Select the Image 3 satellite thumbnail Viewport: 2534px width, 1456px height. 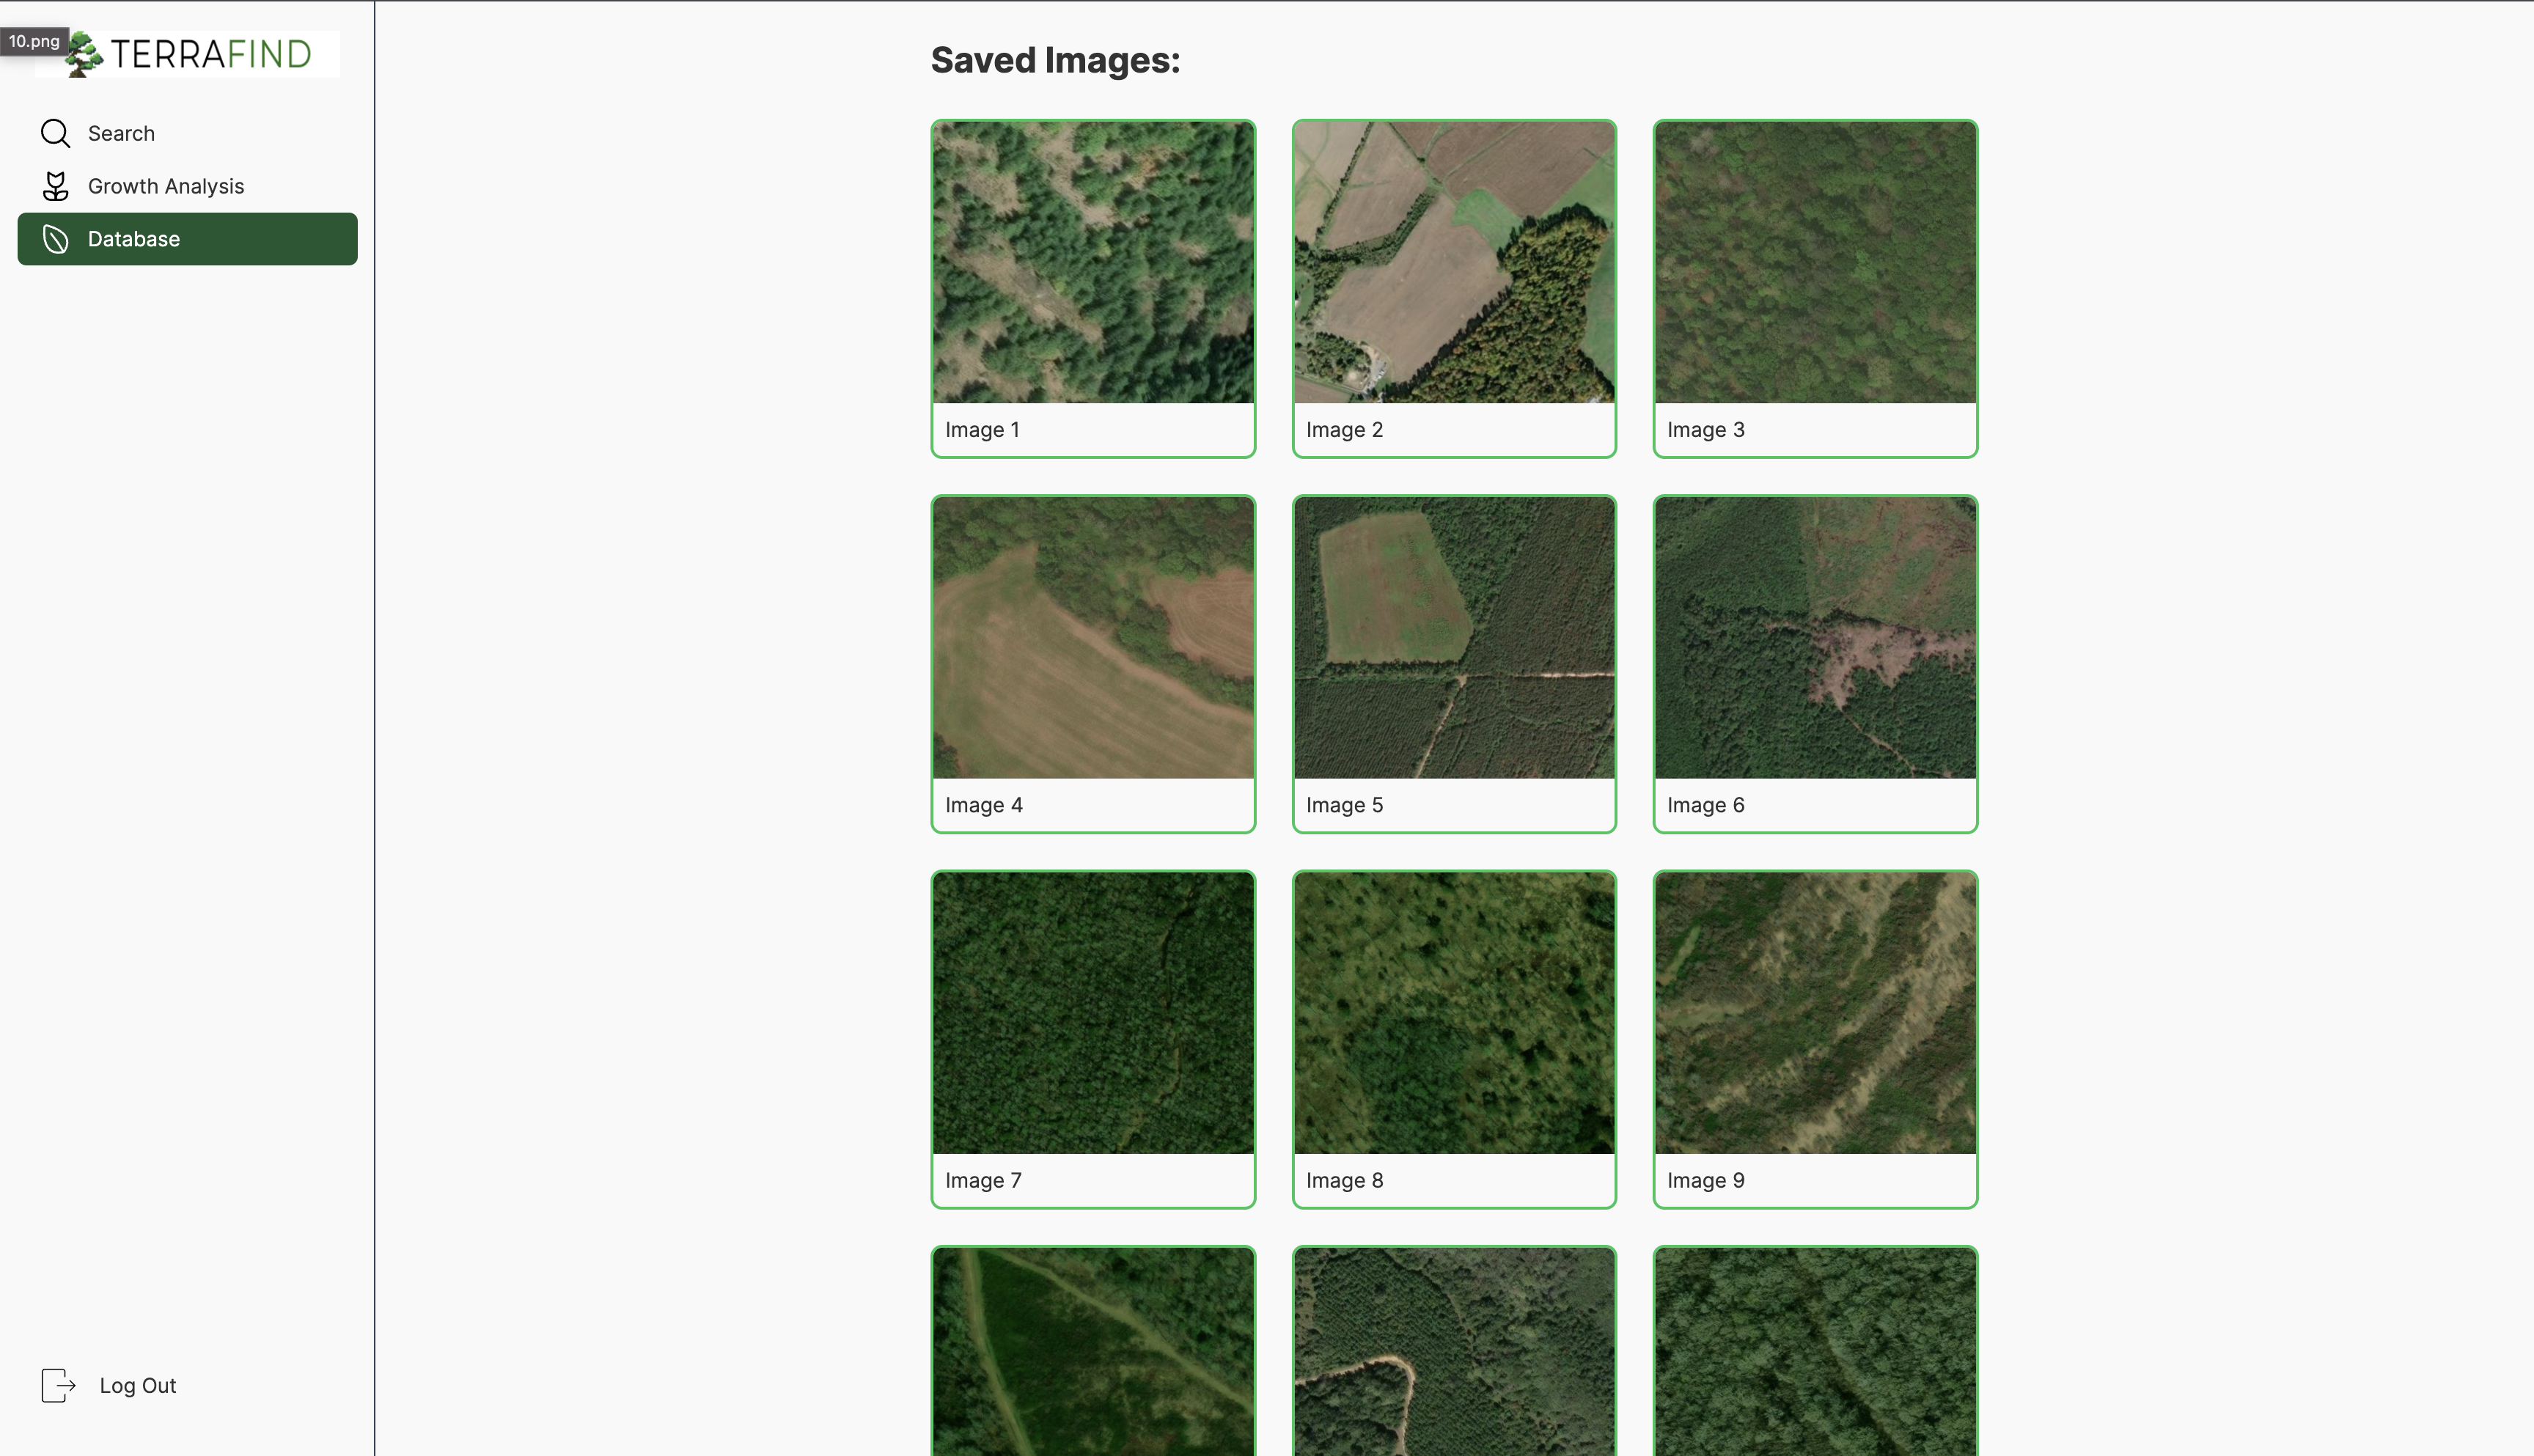1815,262
